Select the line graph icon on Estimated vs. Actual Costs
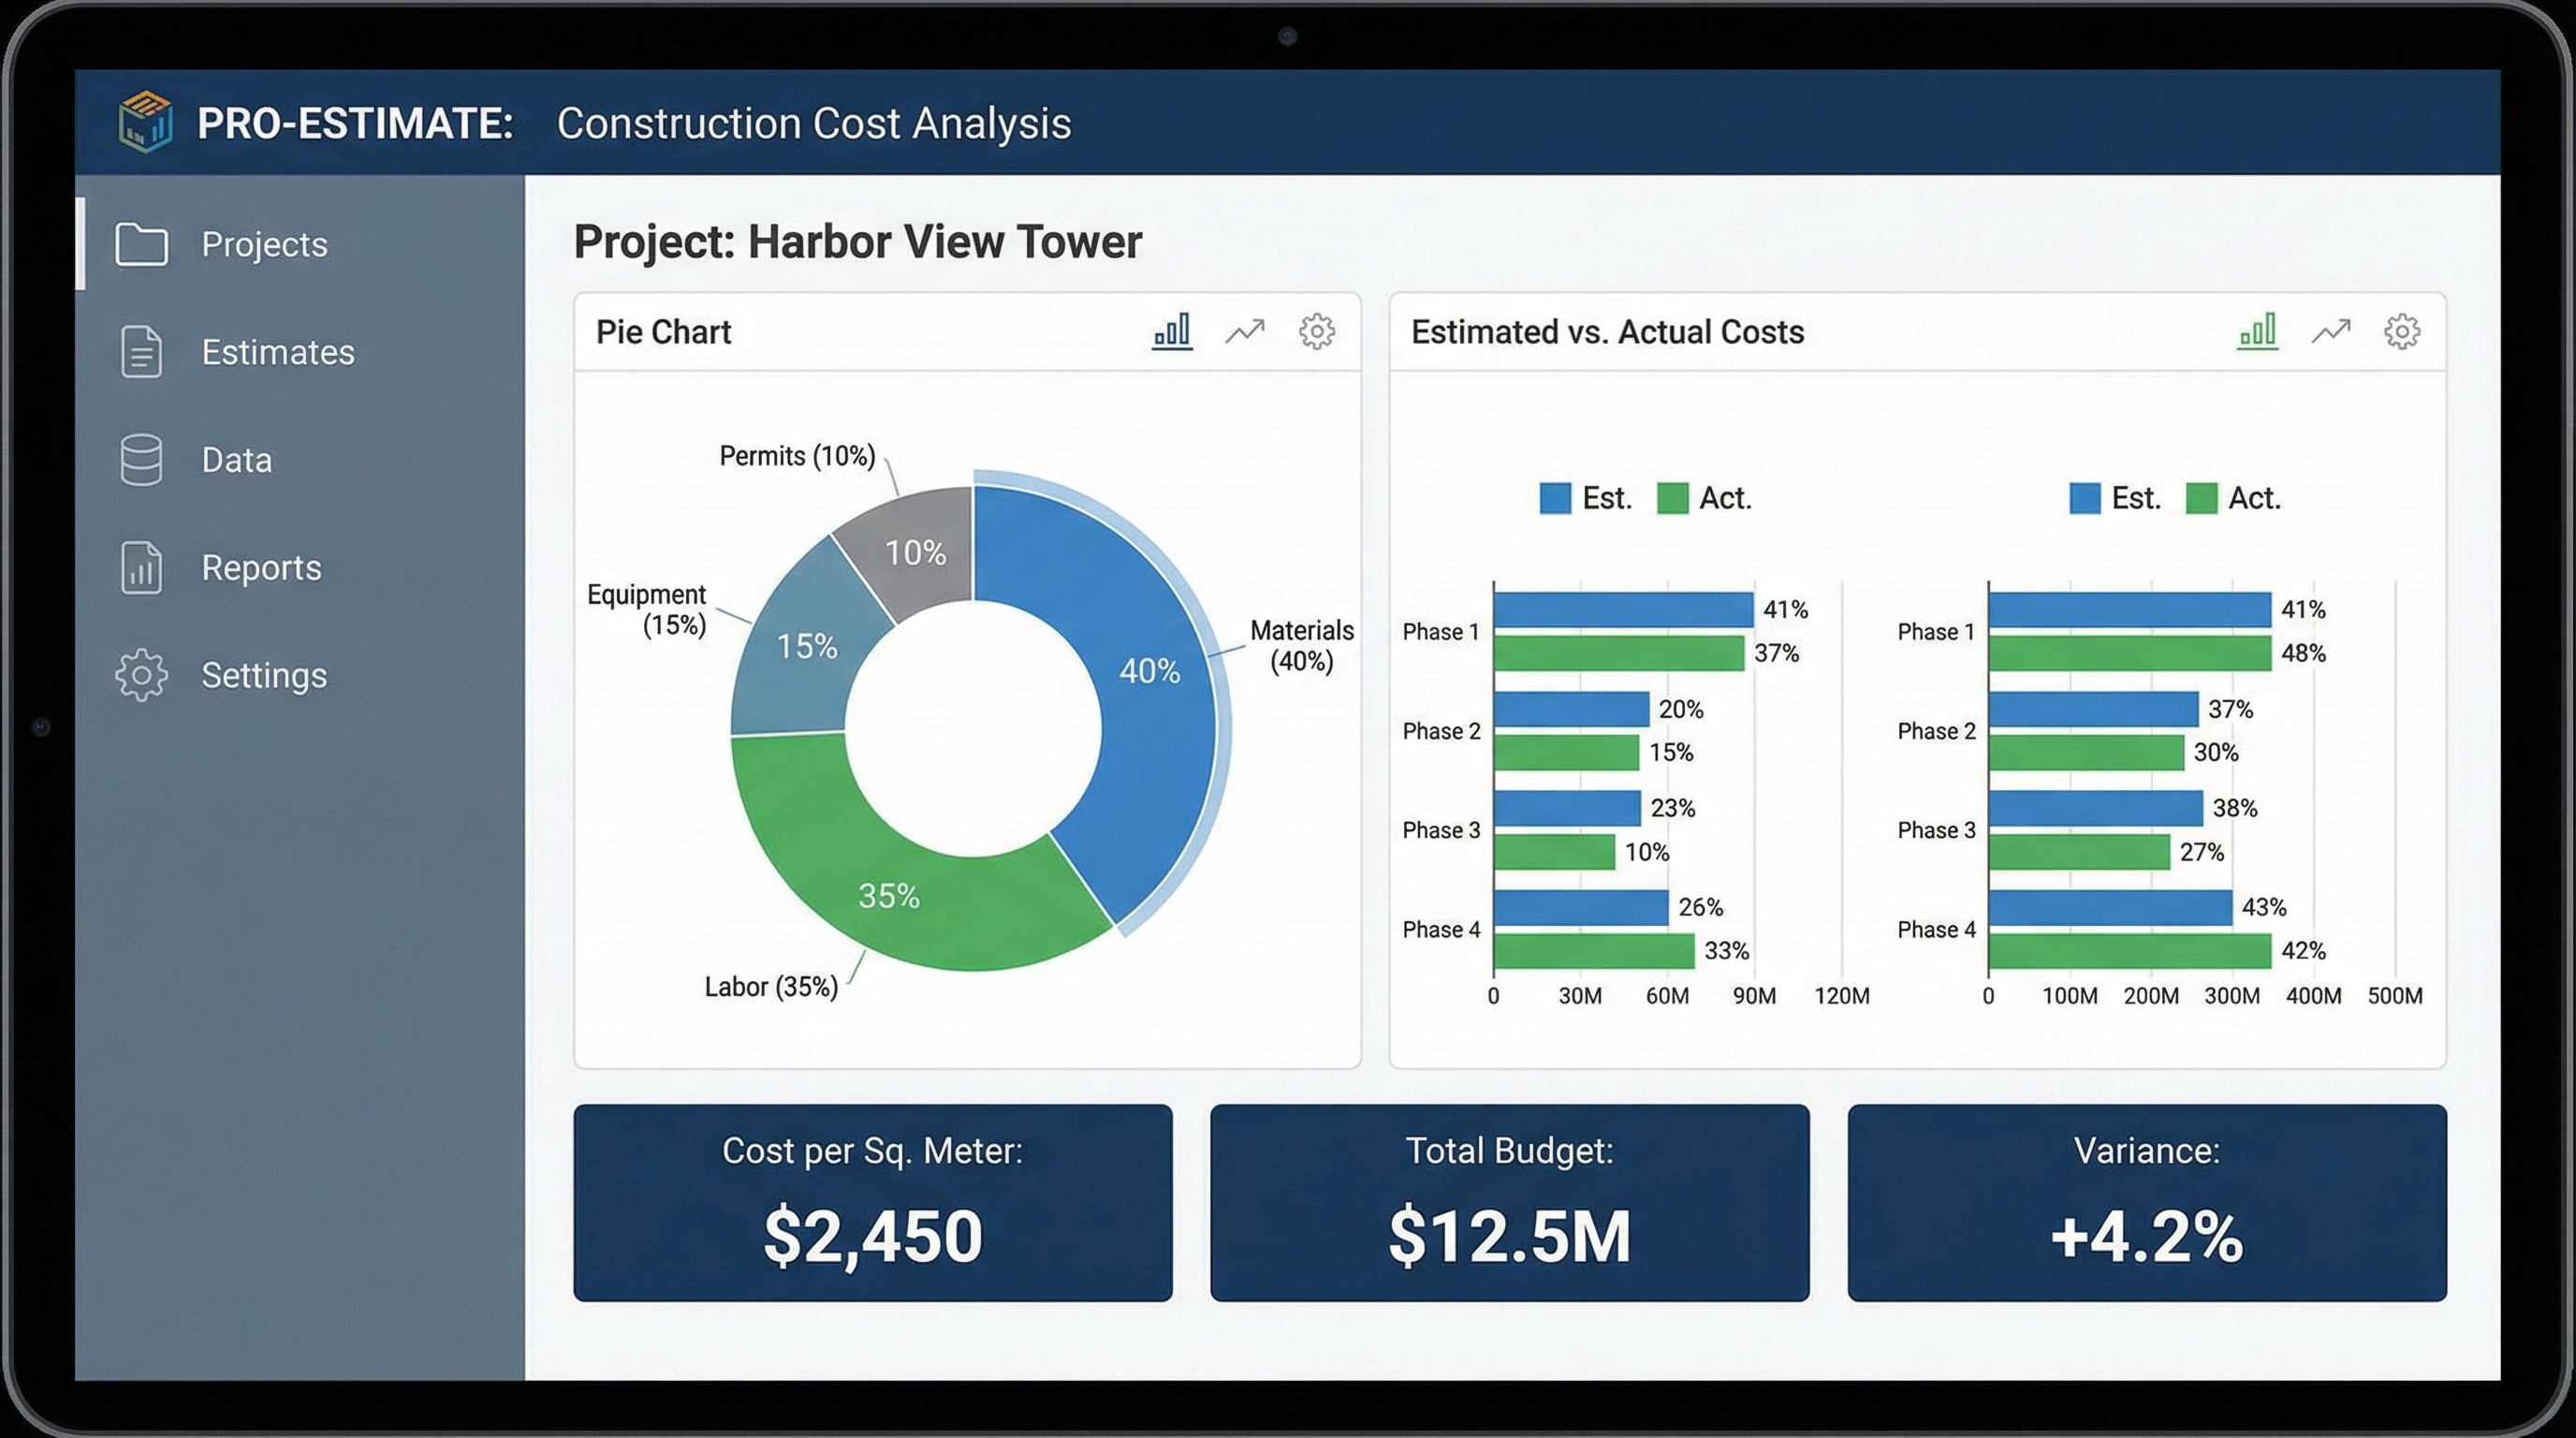This screenshot has width=2576, height=1438. coord(2331,330)
